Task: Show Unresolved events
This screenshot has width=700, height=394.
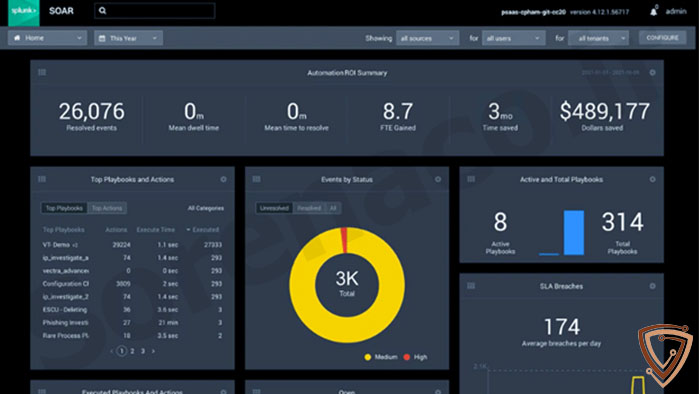Action: coord(274,208)
